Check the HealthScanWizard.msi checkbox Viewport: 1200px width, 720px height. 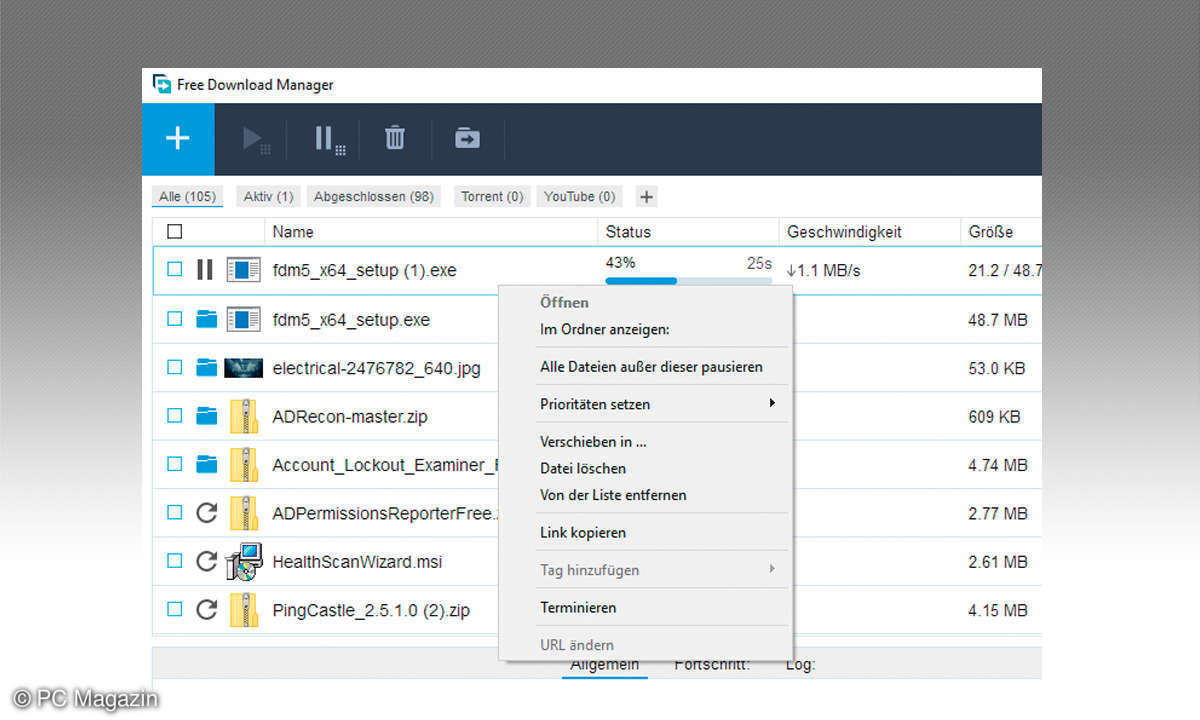tap(175, 561)
